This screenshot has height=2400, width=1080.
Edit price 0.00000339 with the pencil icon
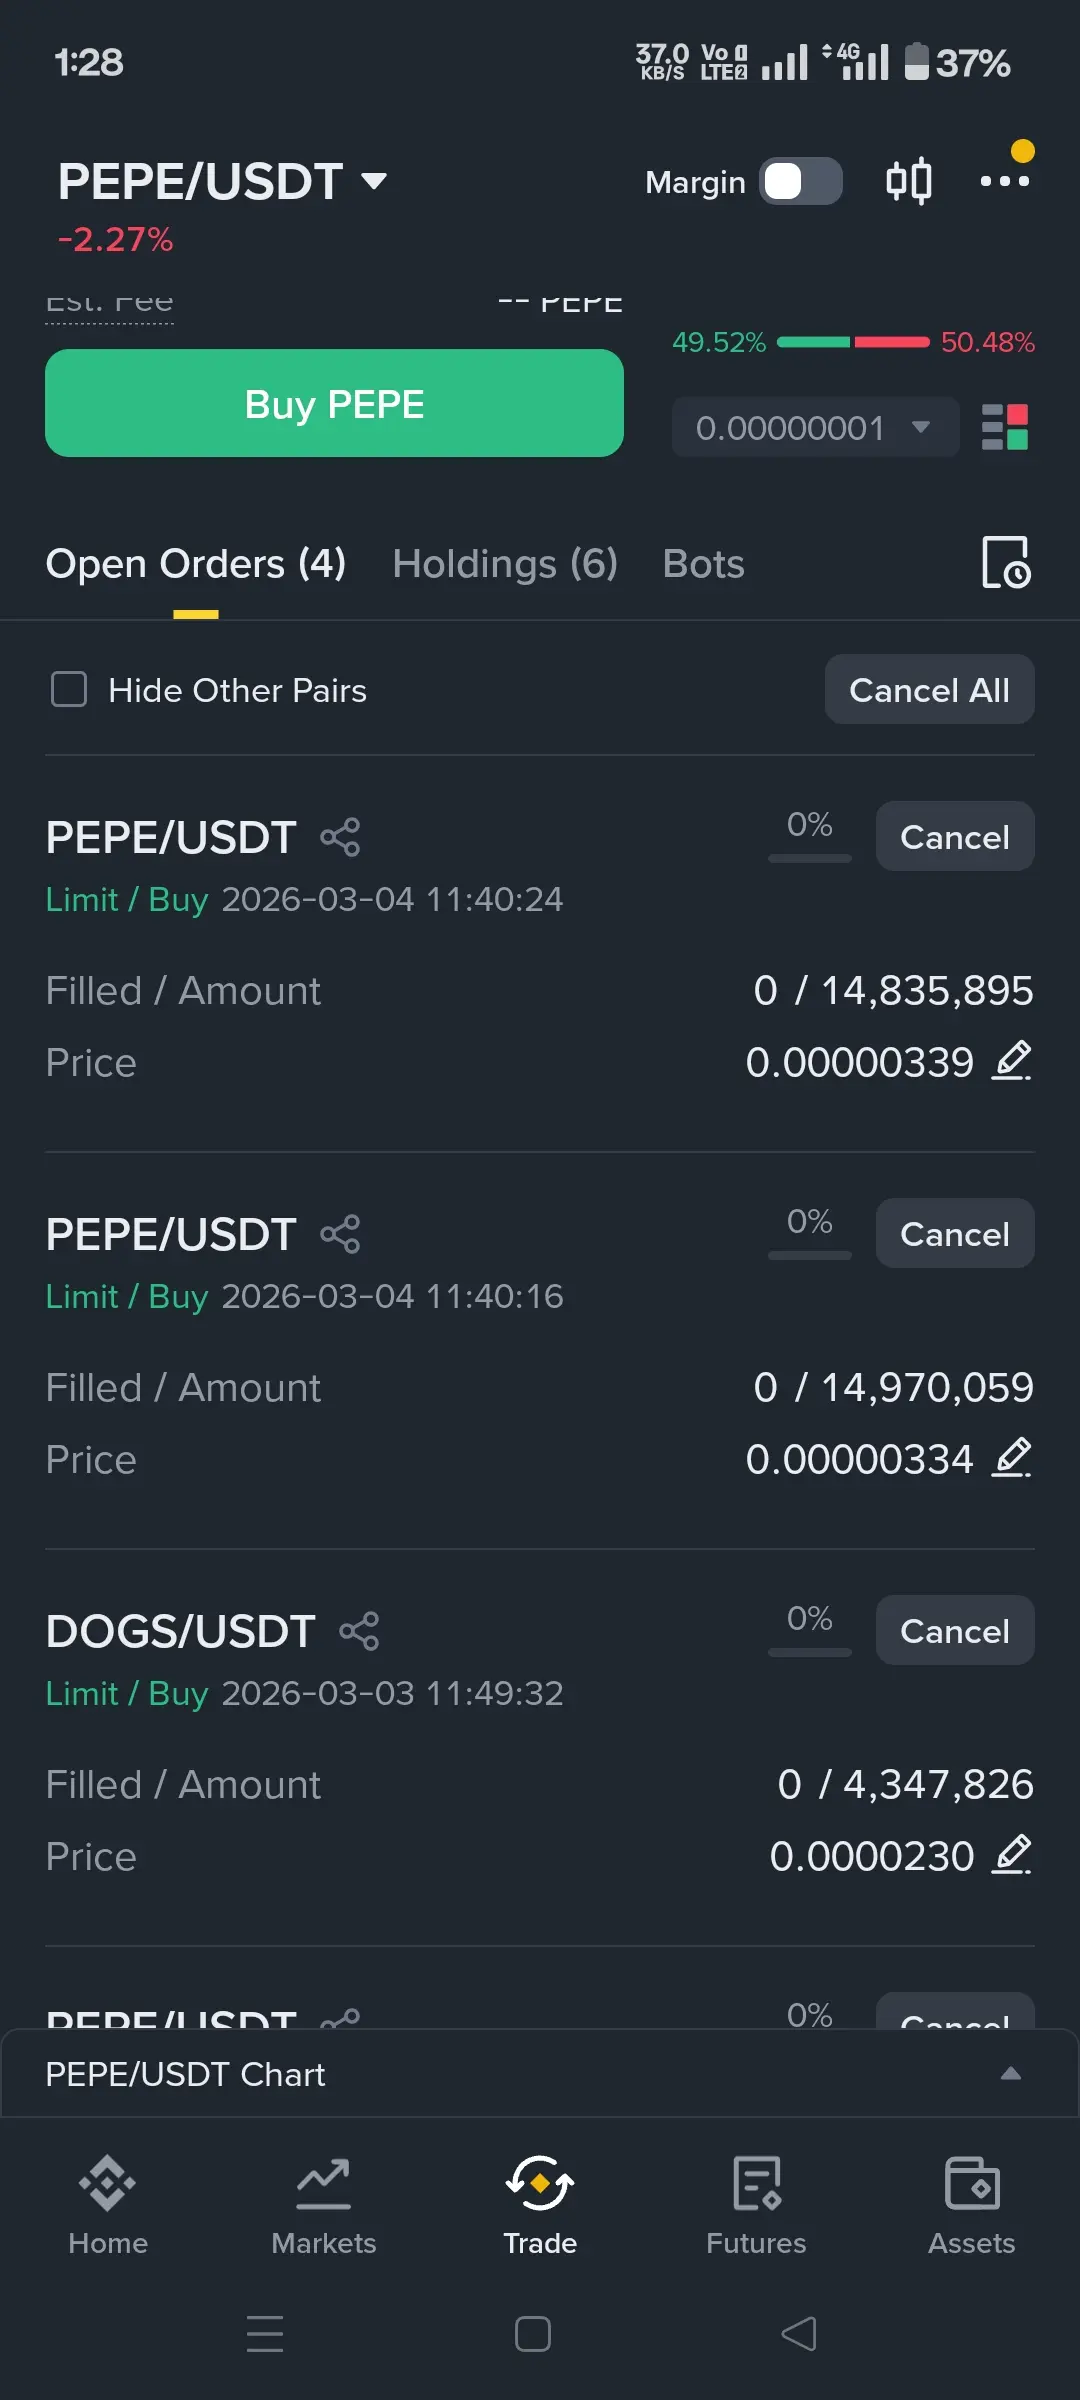tap(1012, 1061)
